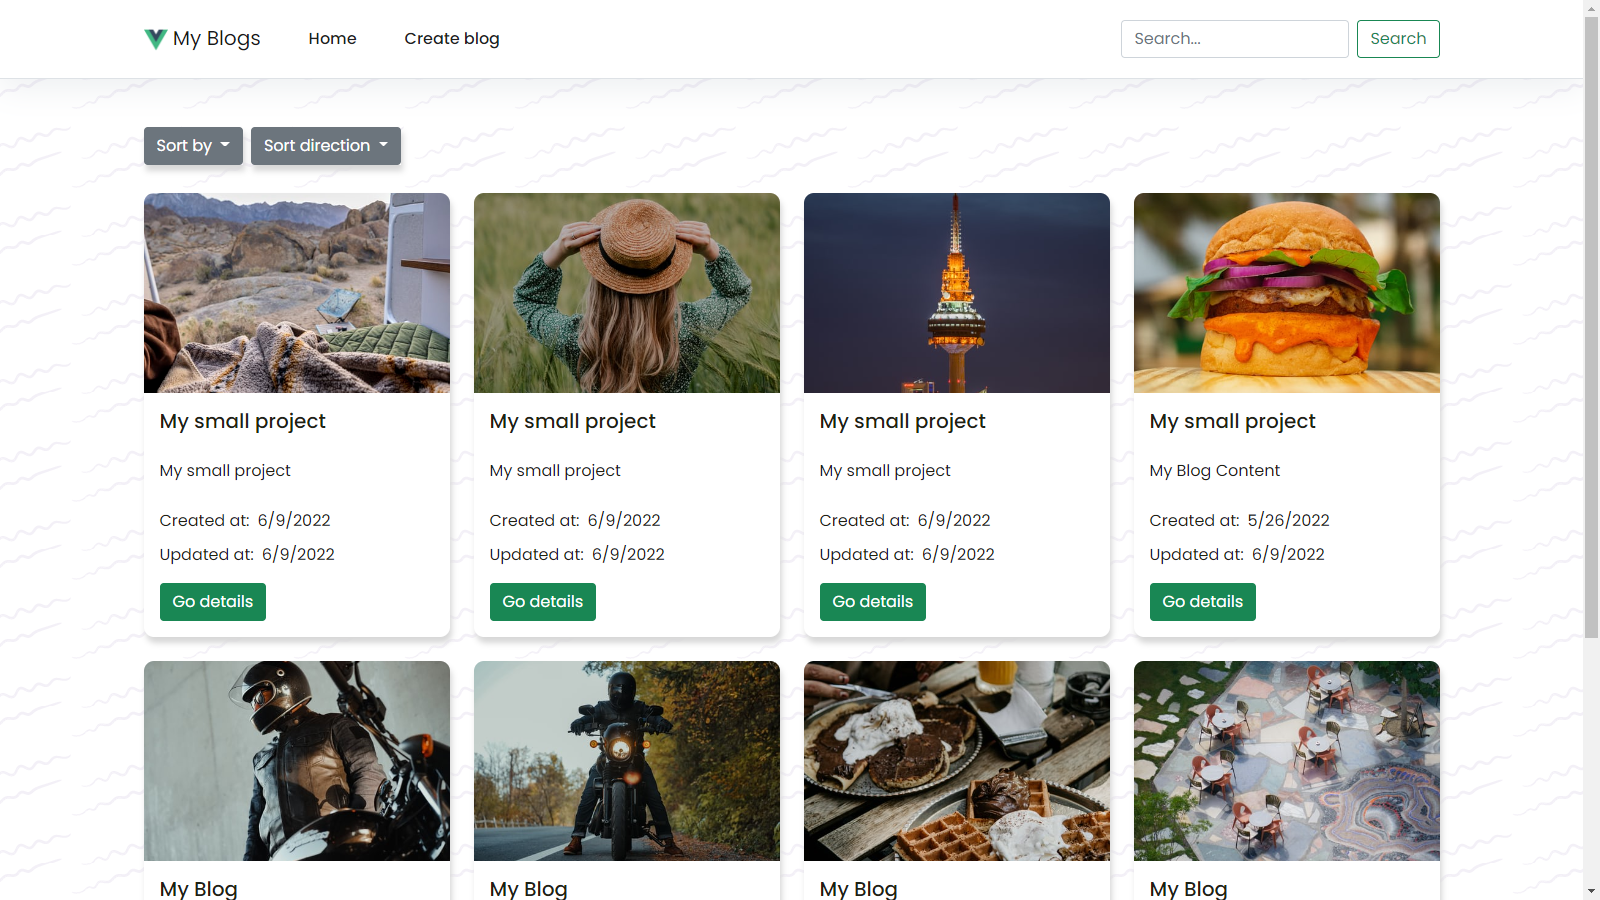Open the aerial mosaic patio thumbnail
Image resolution: width=1600 pixels, height=900 pixels.
coord(1287,761)
